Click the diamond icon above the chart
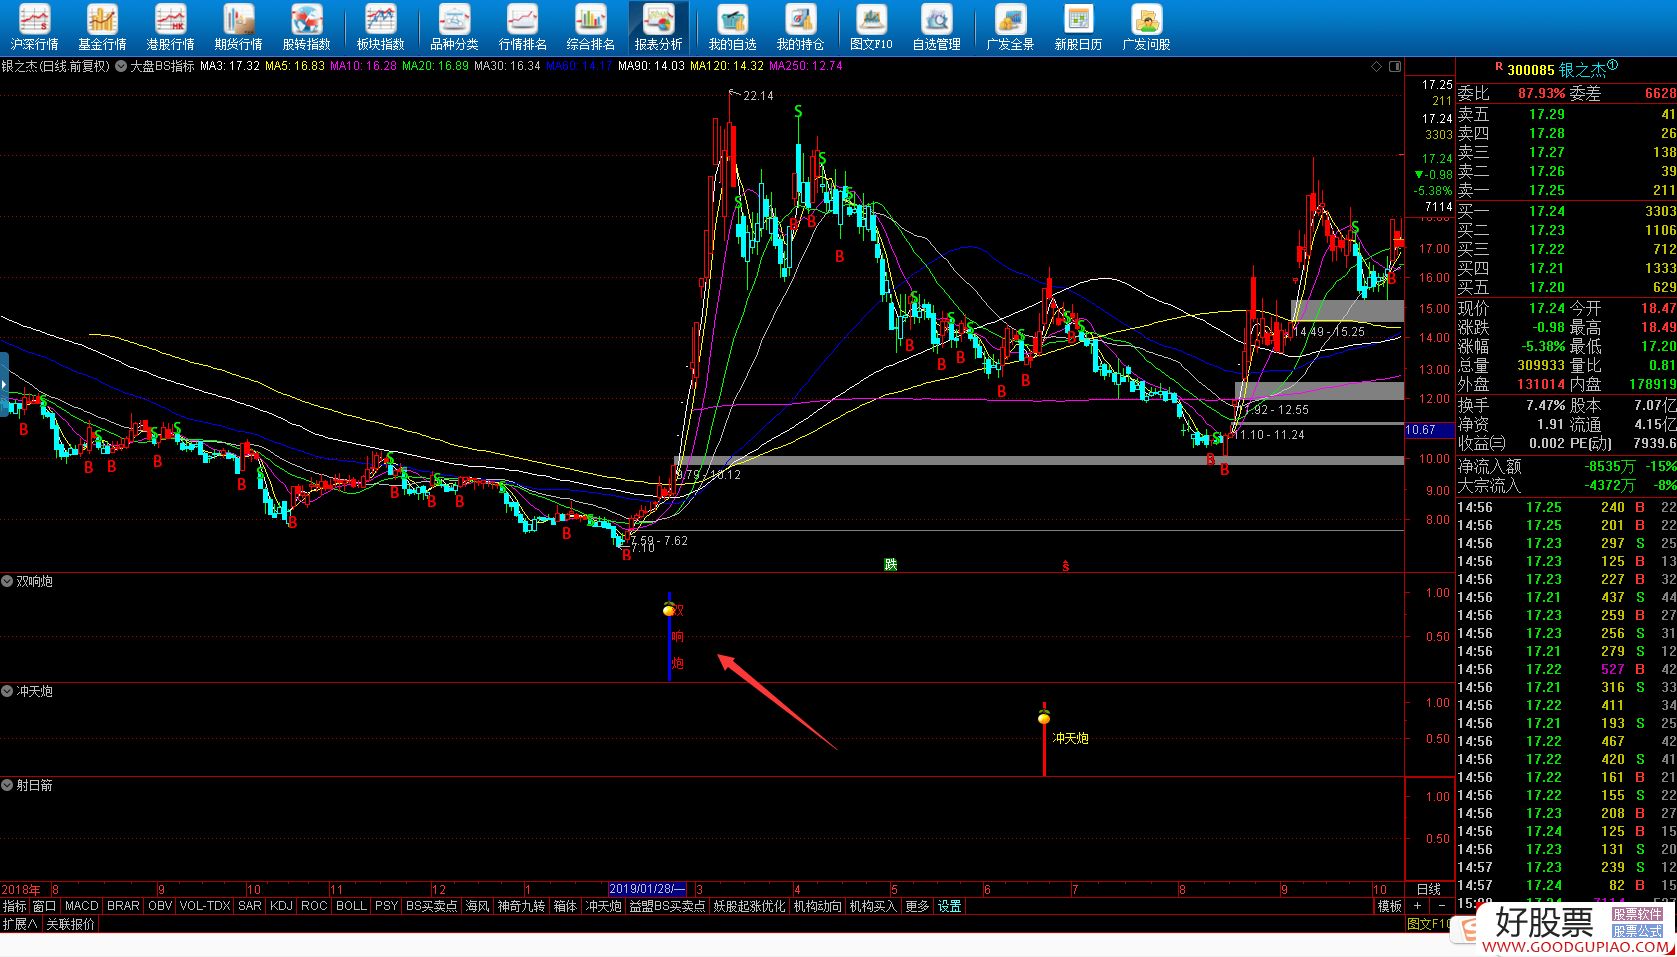Screen dimensions: 1677x957 pyautogui.click(x=1377, y=67)
